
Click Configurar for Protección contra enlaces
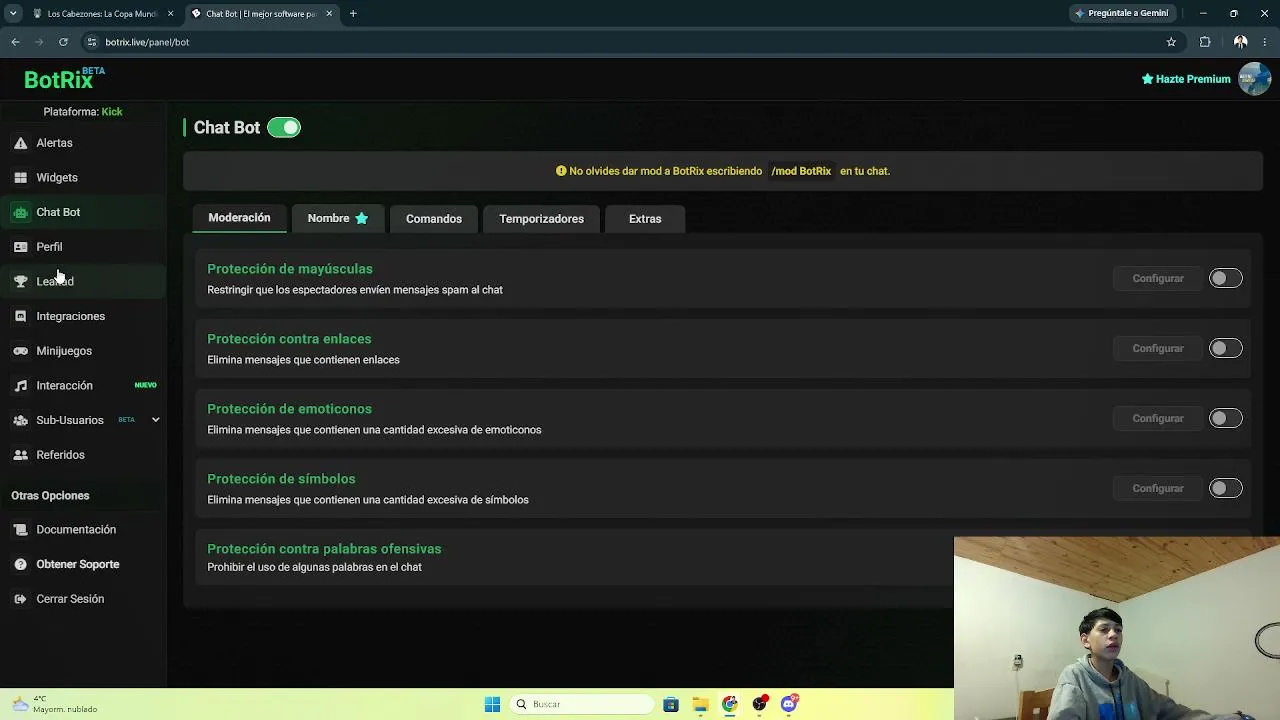coord(1158,348)
